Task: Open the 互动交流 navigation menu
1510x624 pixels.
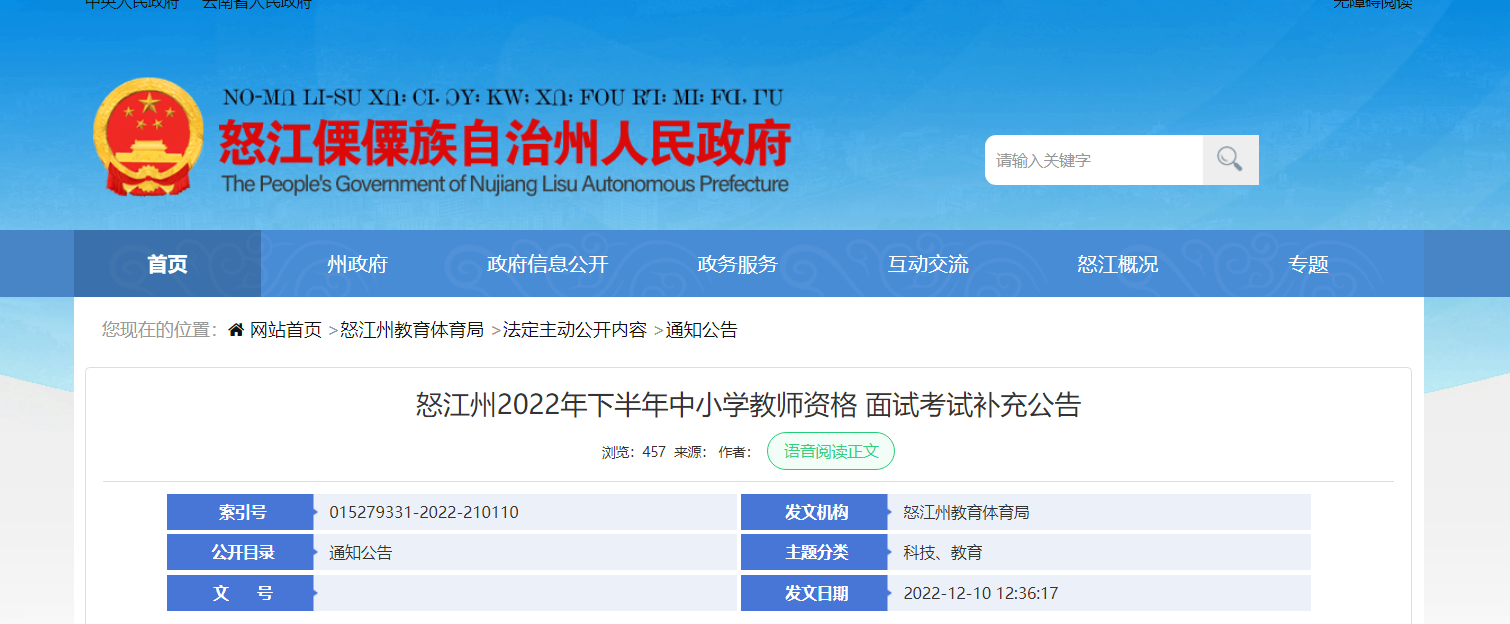Action: coord(928,264)
